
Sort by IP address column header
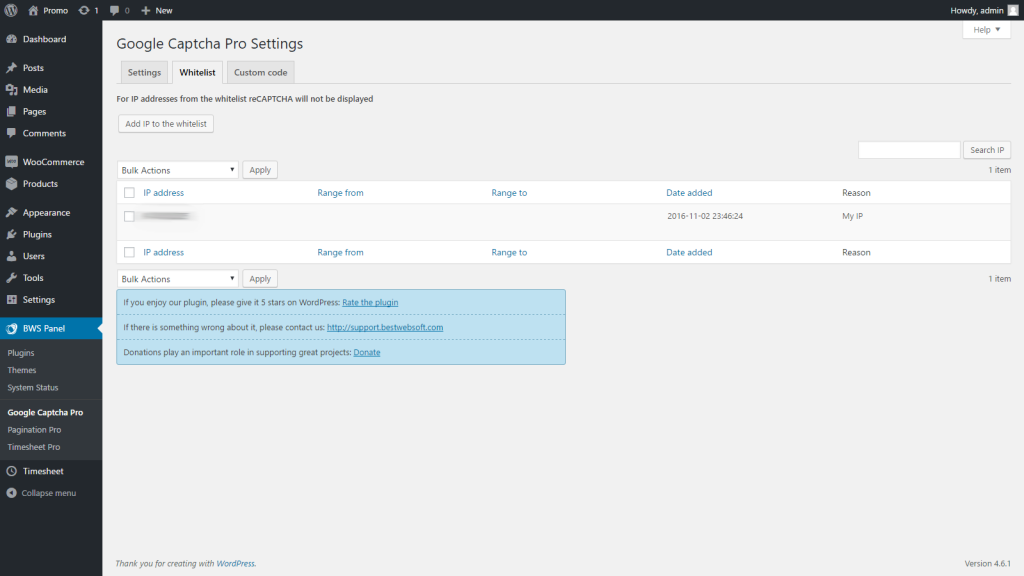(x=163, y=193)
